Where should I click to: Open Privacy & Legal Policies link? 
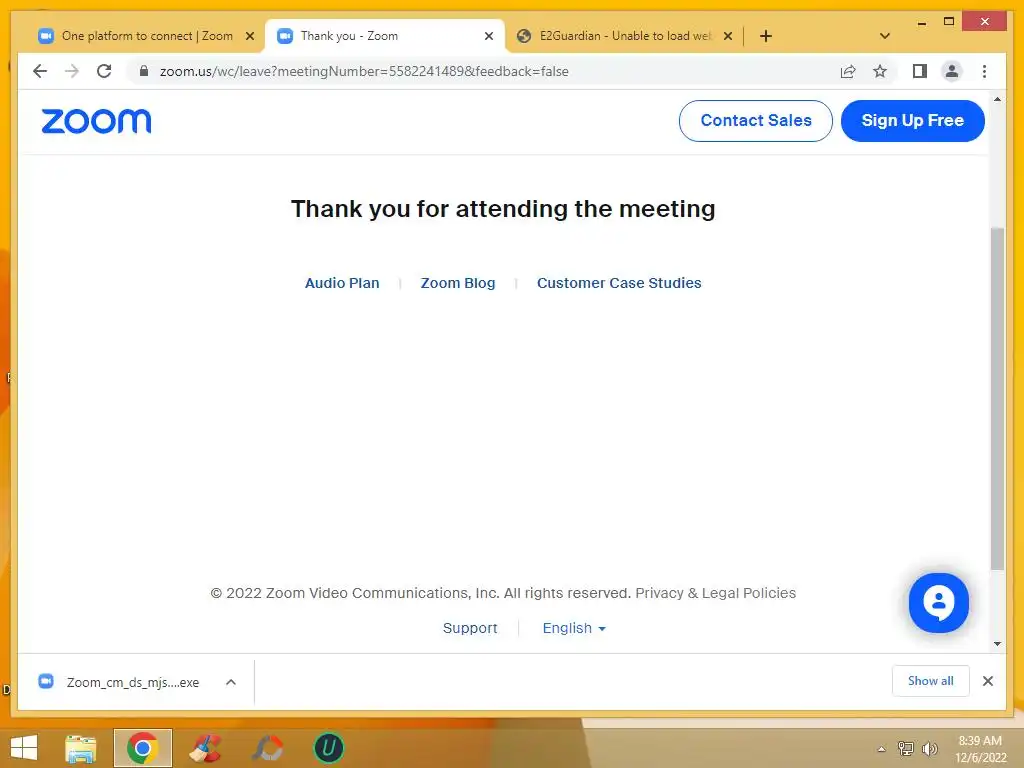tap(716, 593)
